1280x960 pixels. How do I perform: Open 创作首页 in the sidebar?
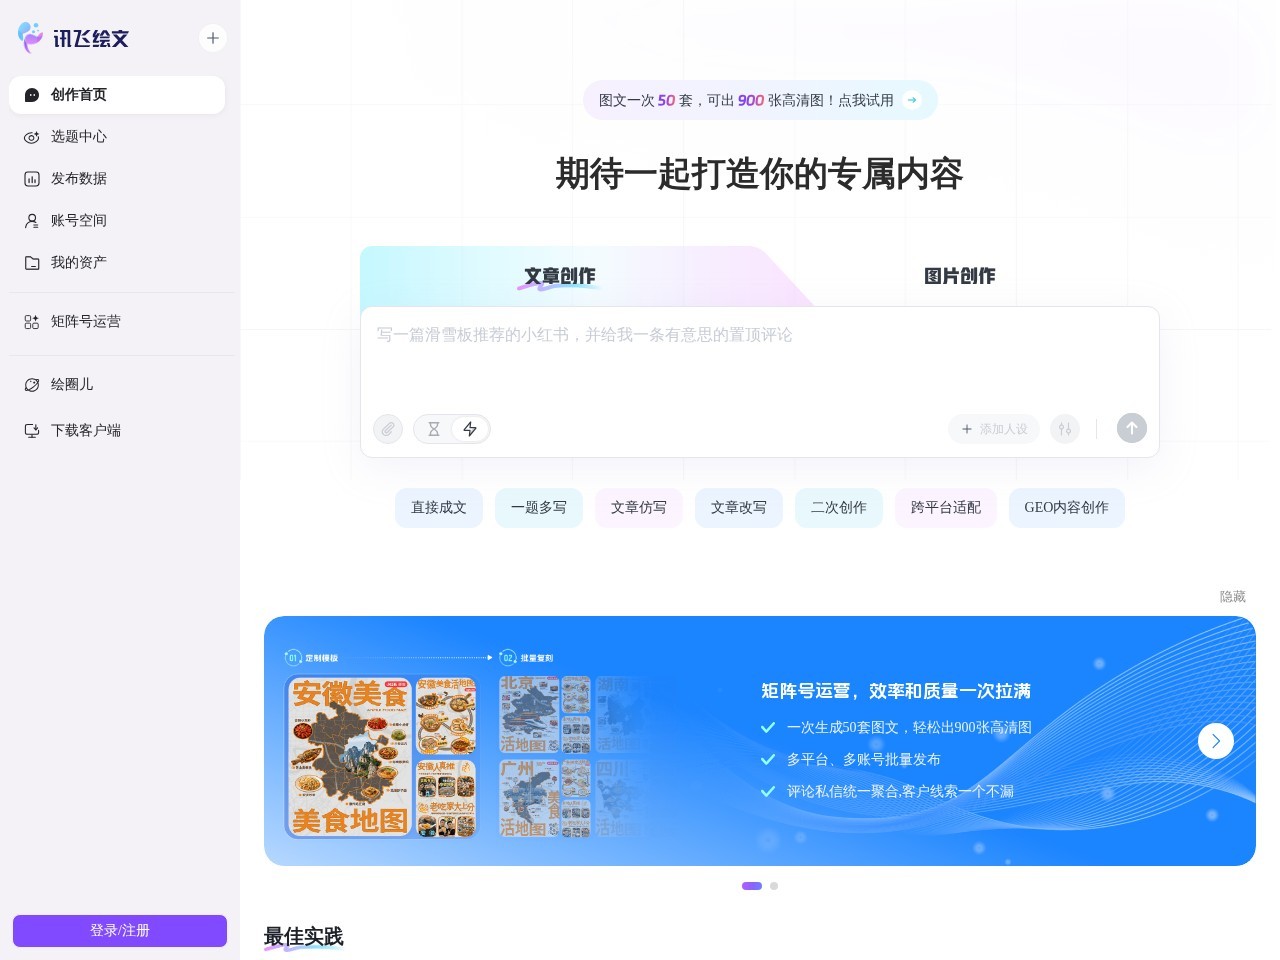pos(117,95)
